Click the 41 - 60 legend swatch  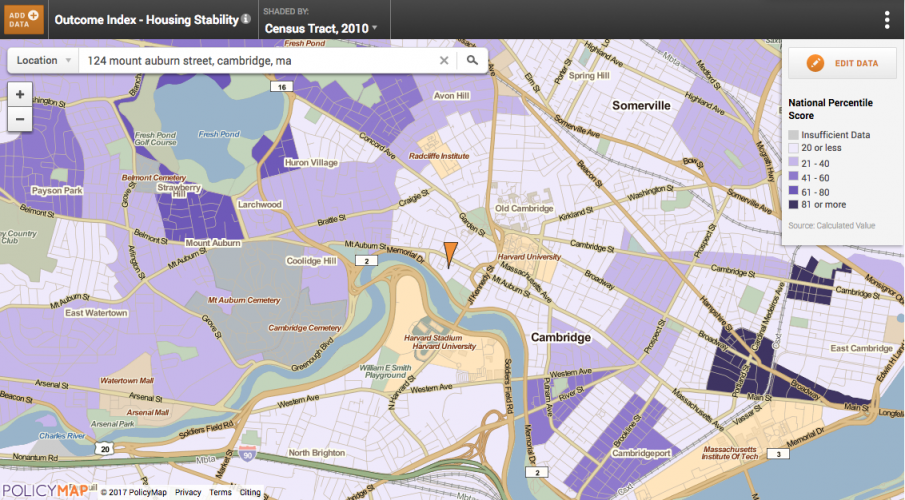794,178
